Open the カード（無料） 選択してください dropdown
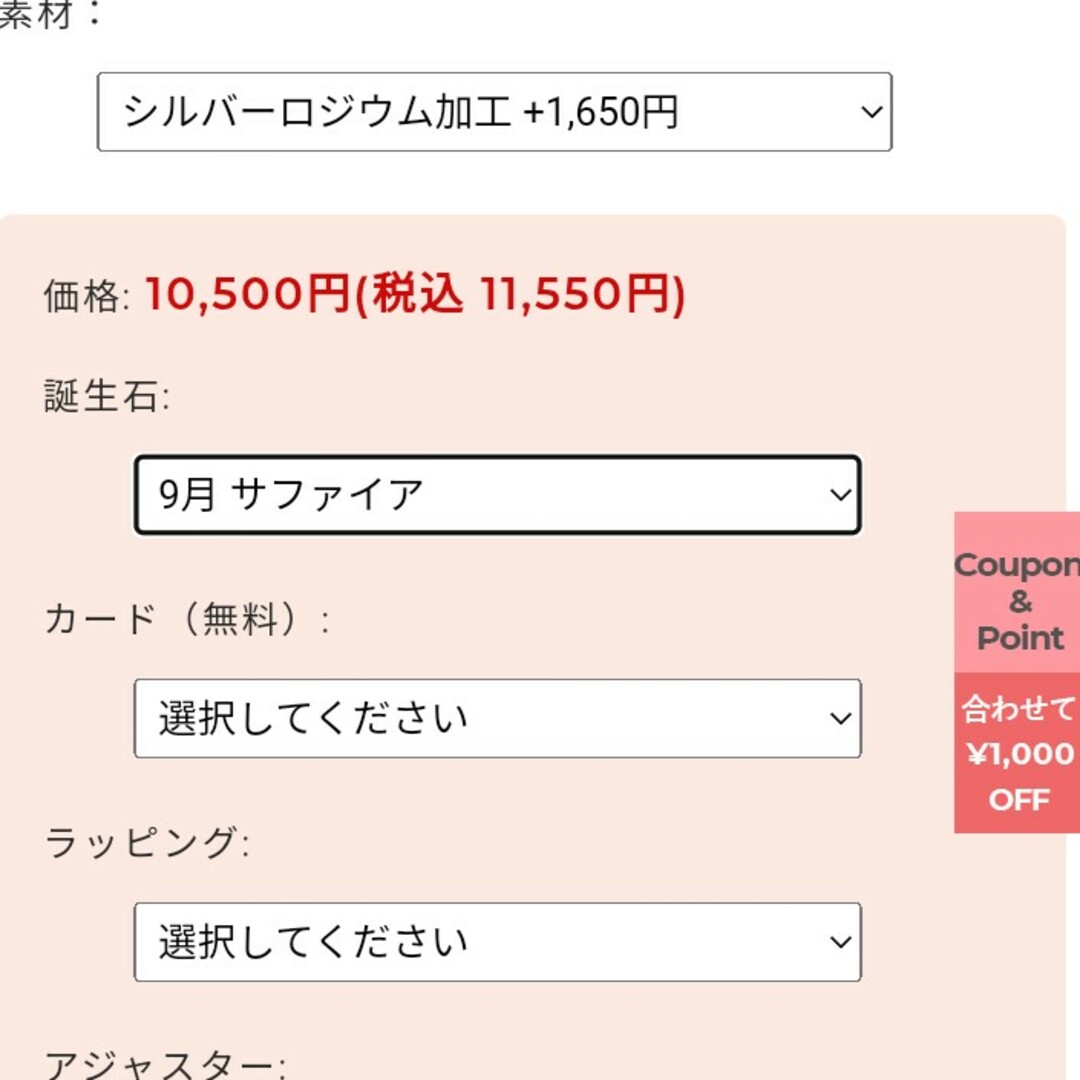 [x=497, y=718]
